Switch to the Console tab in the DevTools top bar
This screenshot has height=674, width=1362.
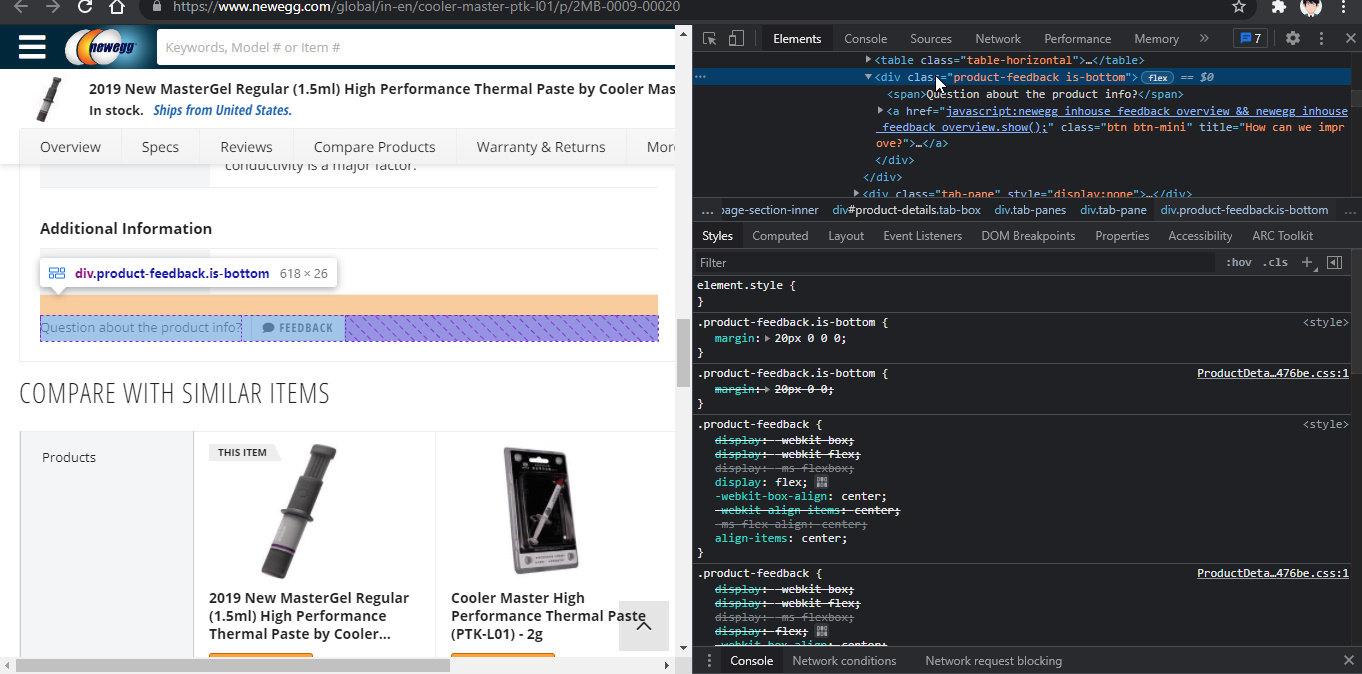tap(865, 39)
